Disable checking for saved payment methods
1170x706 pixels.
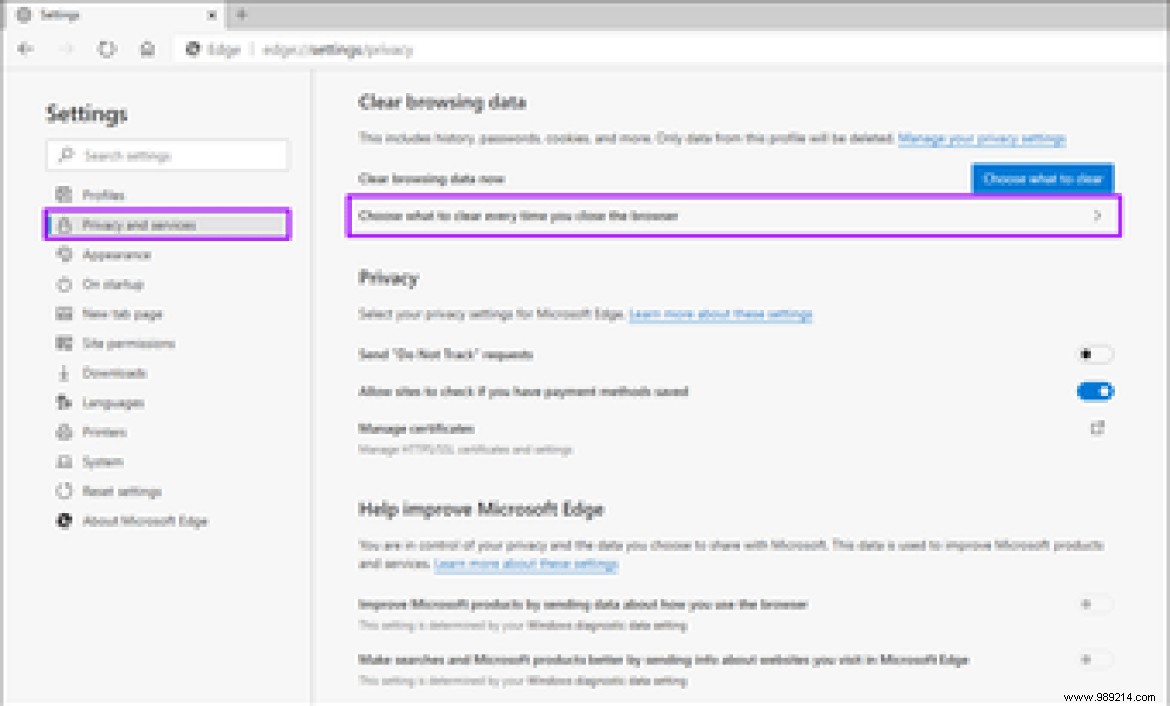pyautogui.click(x=1094, y=391)
